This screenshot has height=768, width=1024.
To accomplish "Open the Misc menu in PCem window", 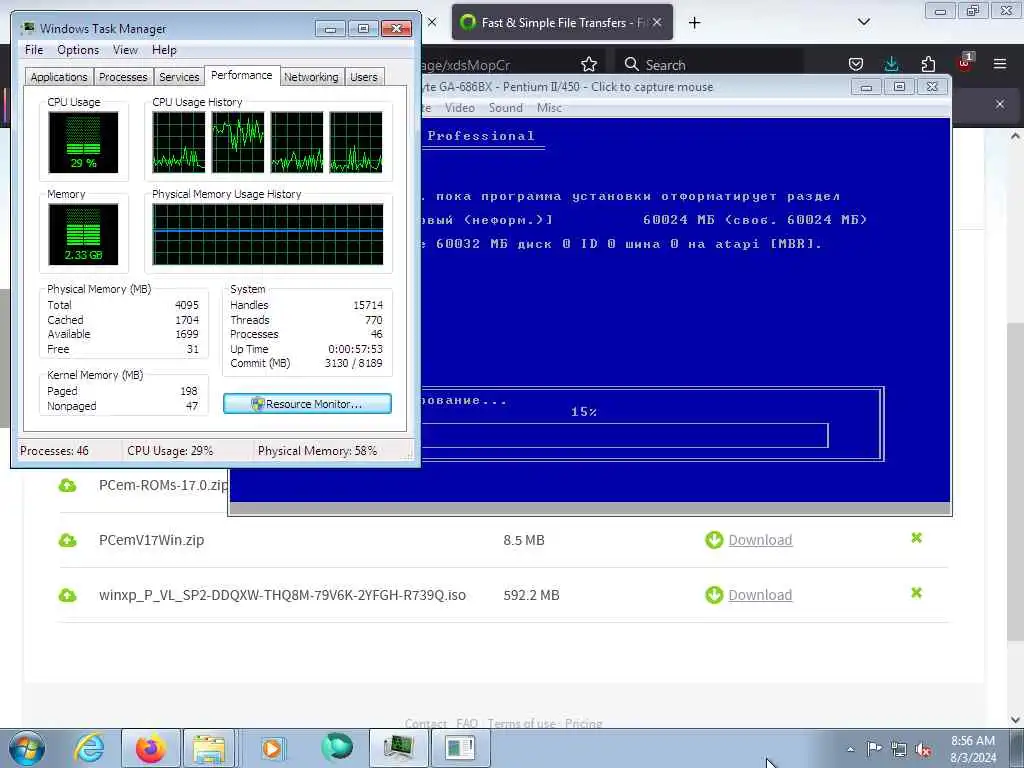I will point(549,108).
